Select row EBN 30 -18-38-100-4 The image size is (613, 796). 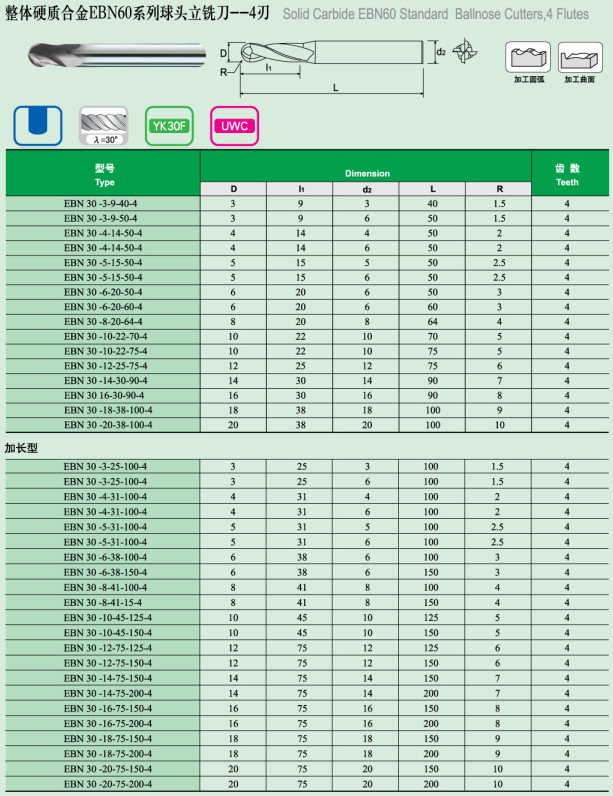pyautogui.click(x=307, y=410)
